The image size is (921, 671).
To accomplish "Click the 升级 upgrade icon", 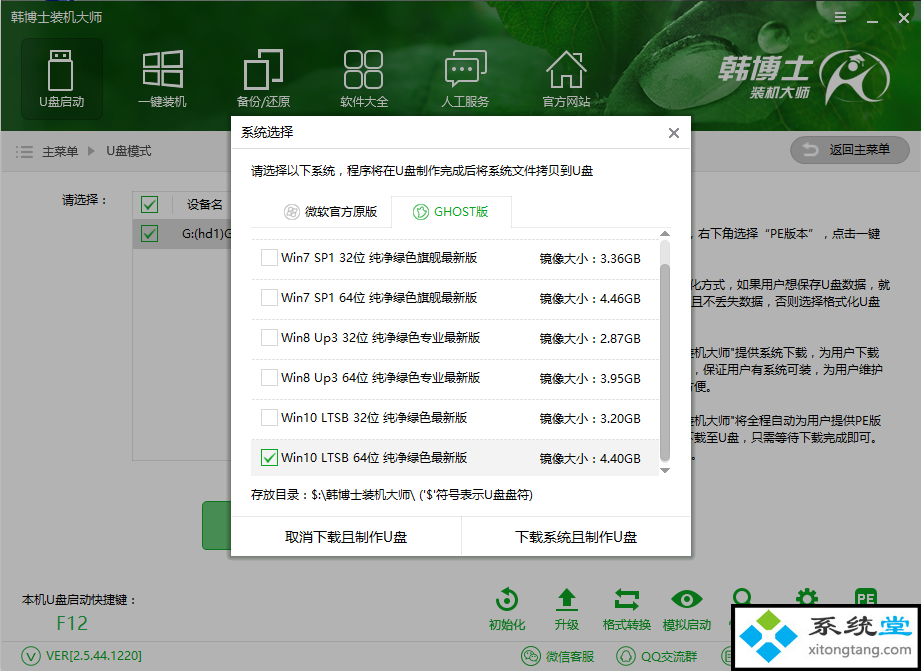I will (567, 608).
